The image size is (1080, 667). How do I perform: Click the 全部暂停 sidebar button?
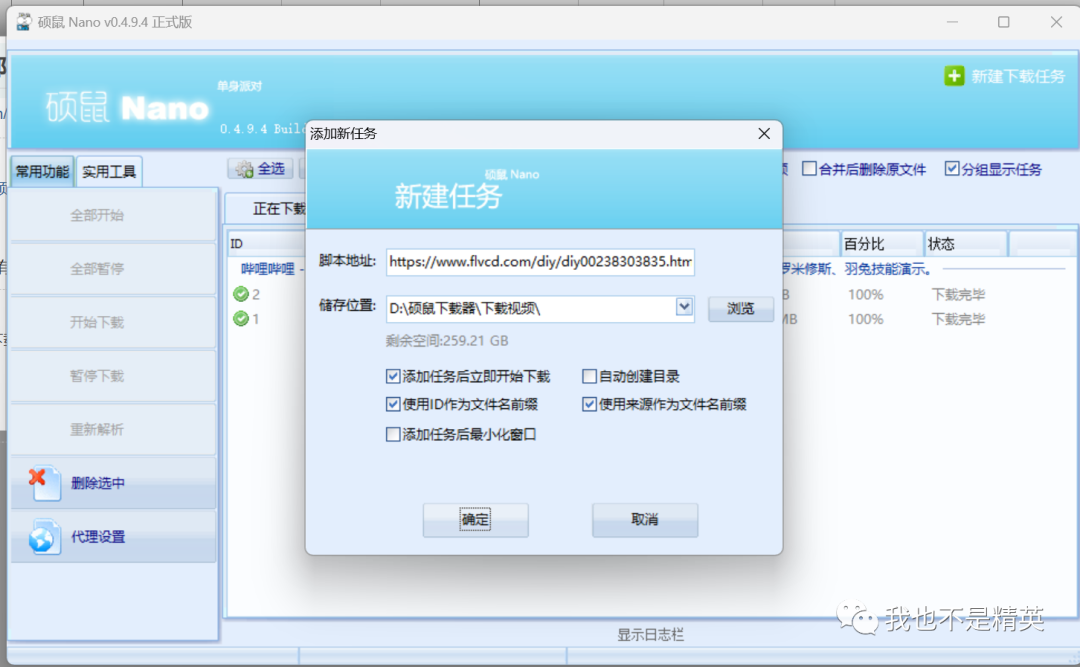coord(113,269)
